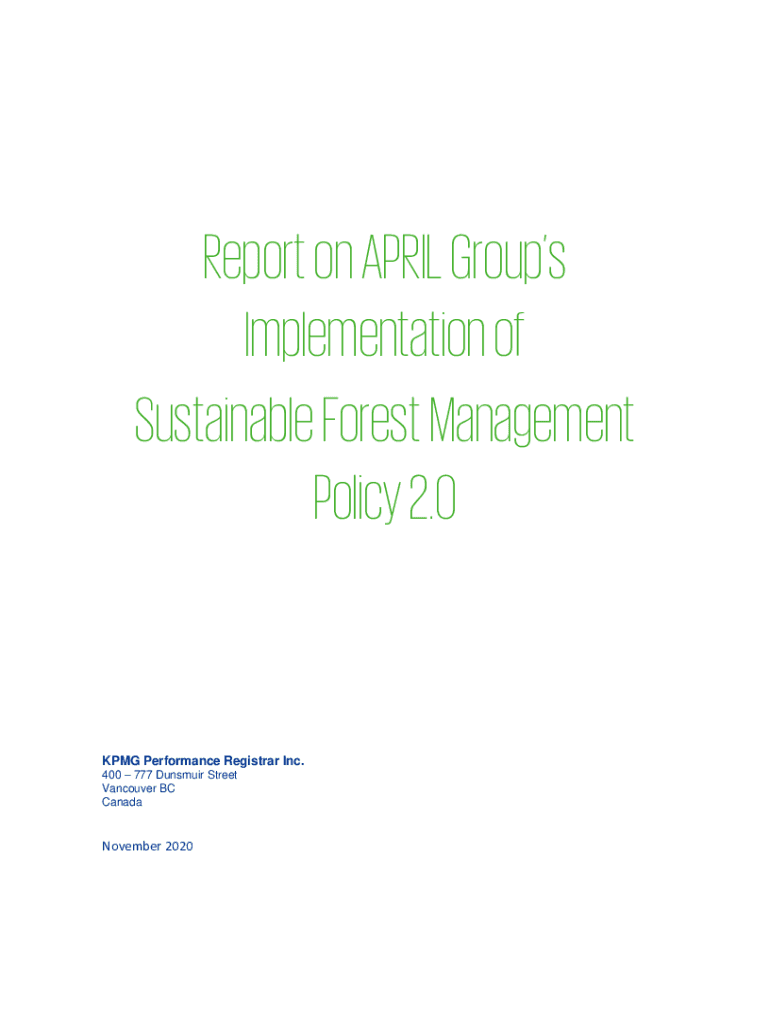Click the word "Group's" in the title
This screenshot has width=770, height=1024.
[x=511, y=258]
